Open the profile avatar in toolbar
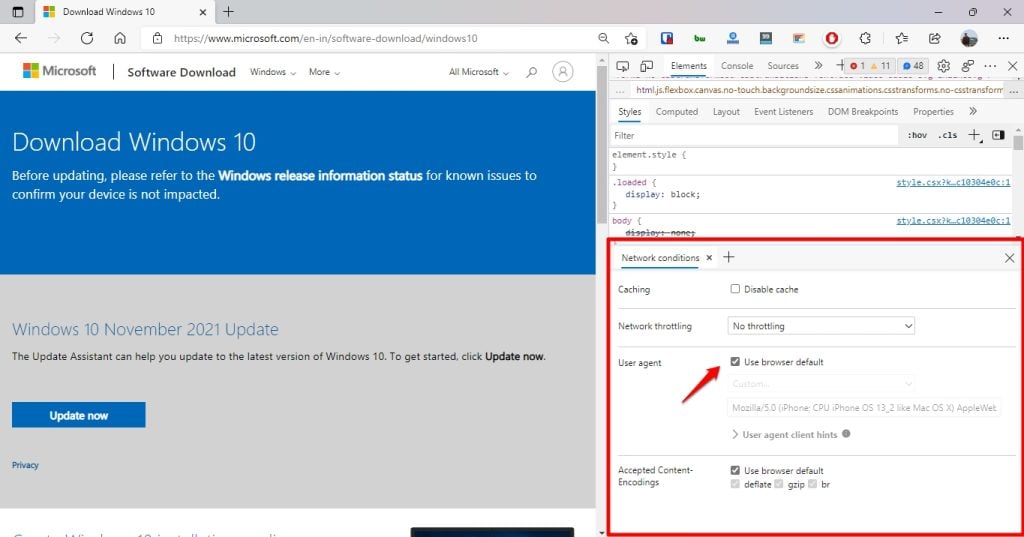Screen dimensions: 1024x537 [x=969, y=39]
